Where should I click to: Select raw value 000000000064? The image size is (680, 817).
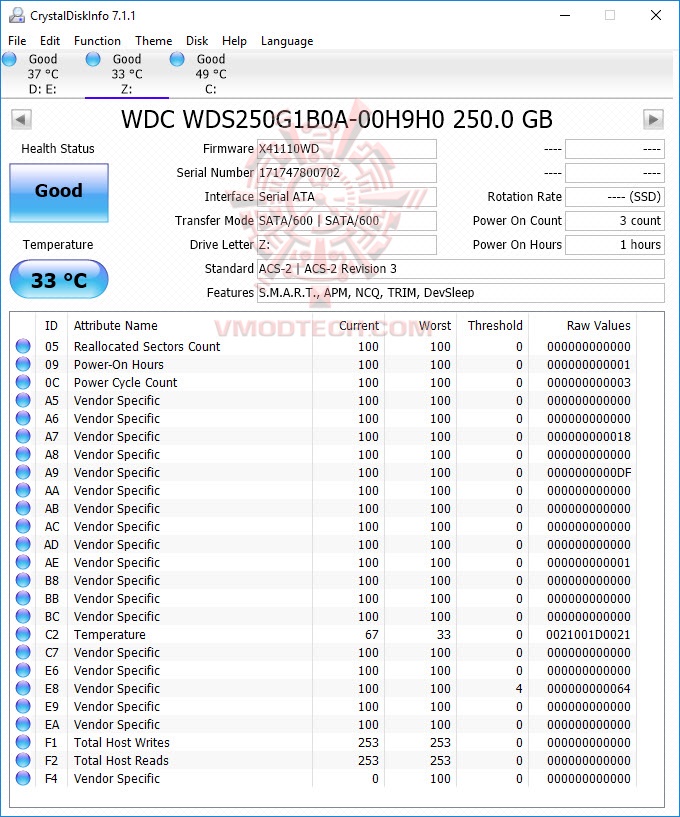pos(589,689)
